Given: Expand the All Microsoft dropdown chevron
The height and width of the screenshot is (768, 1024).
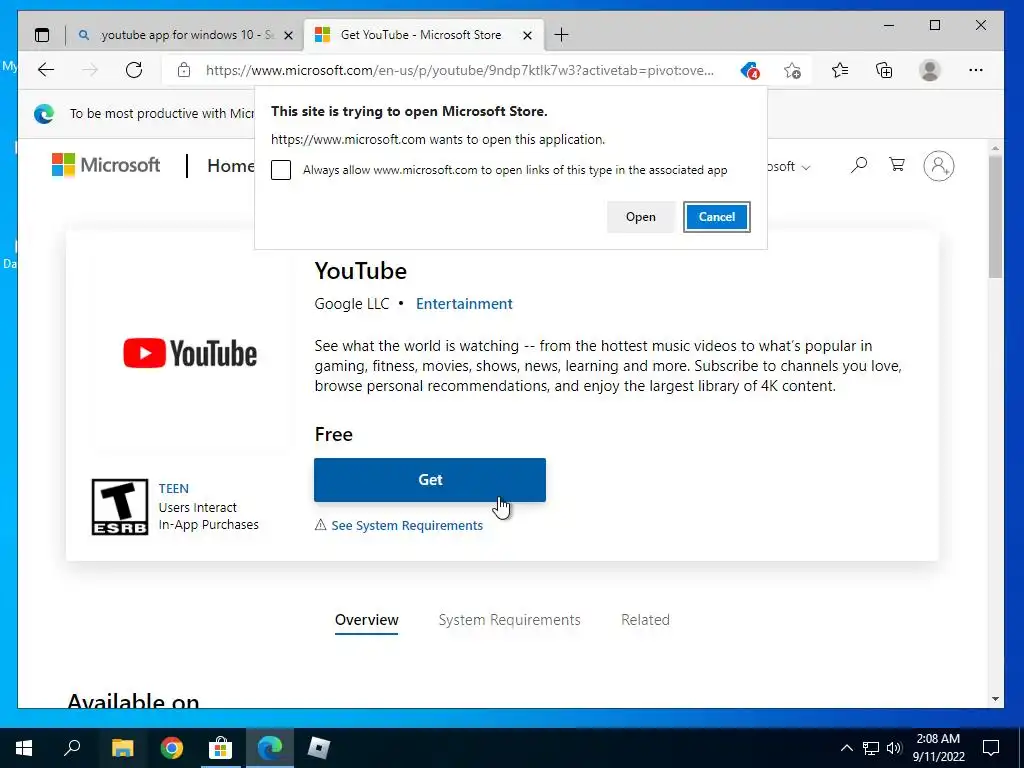Looking at the screenshot, I should pyautogui.click(x=806, y=168).
